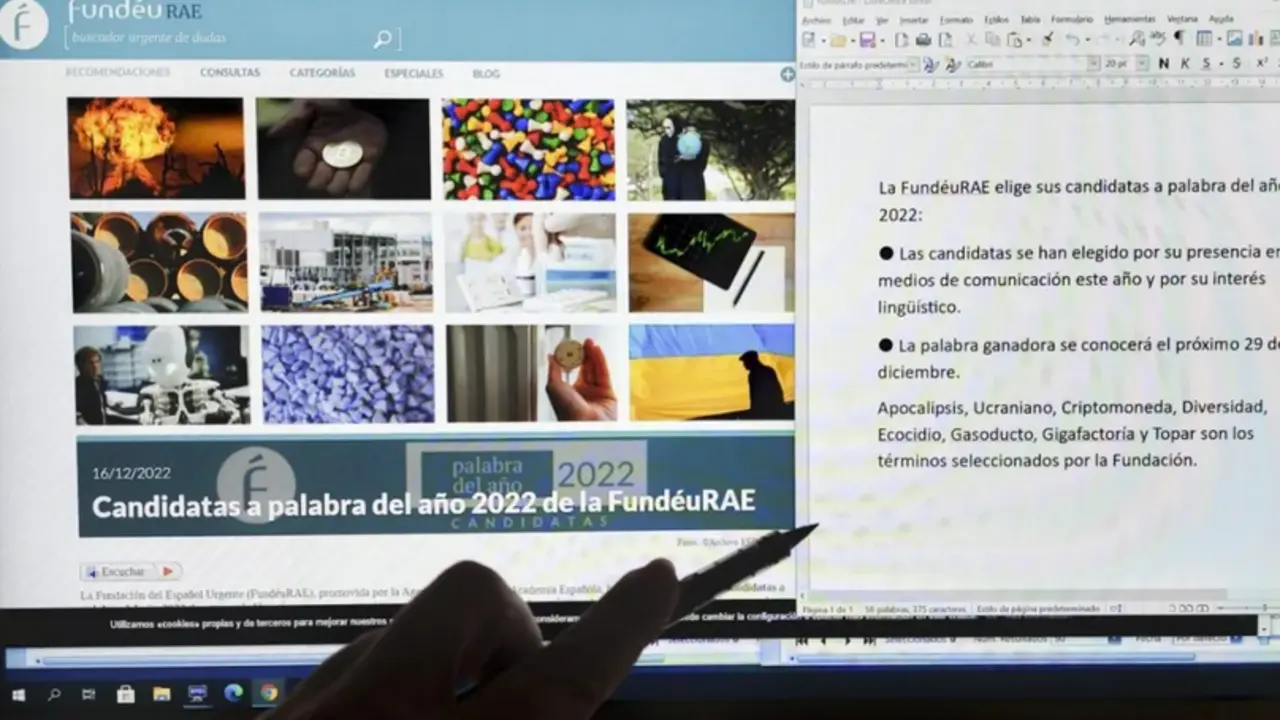Expand the Open file dropdown arrow
The image size is (1280, 720).
(853, 41)
